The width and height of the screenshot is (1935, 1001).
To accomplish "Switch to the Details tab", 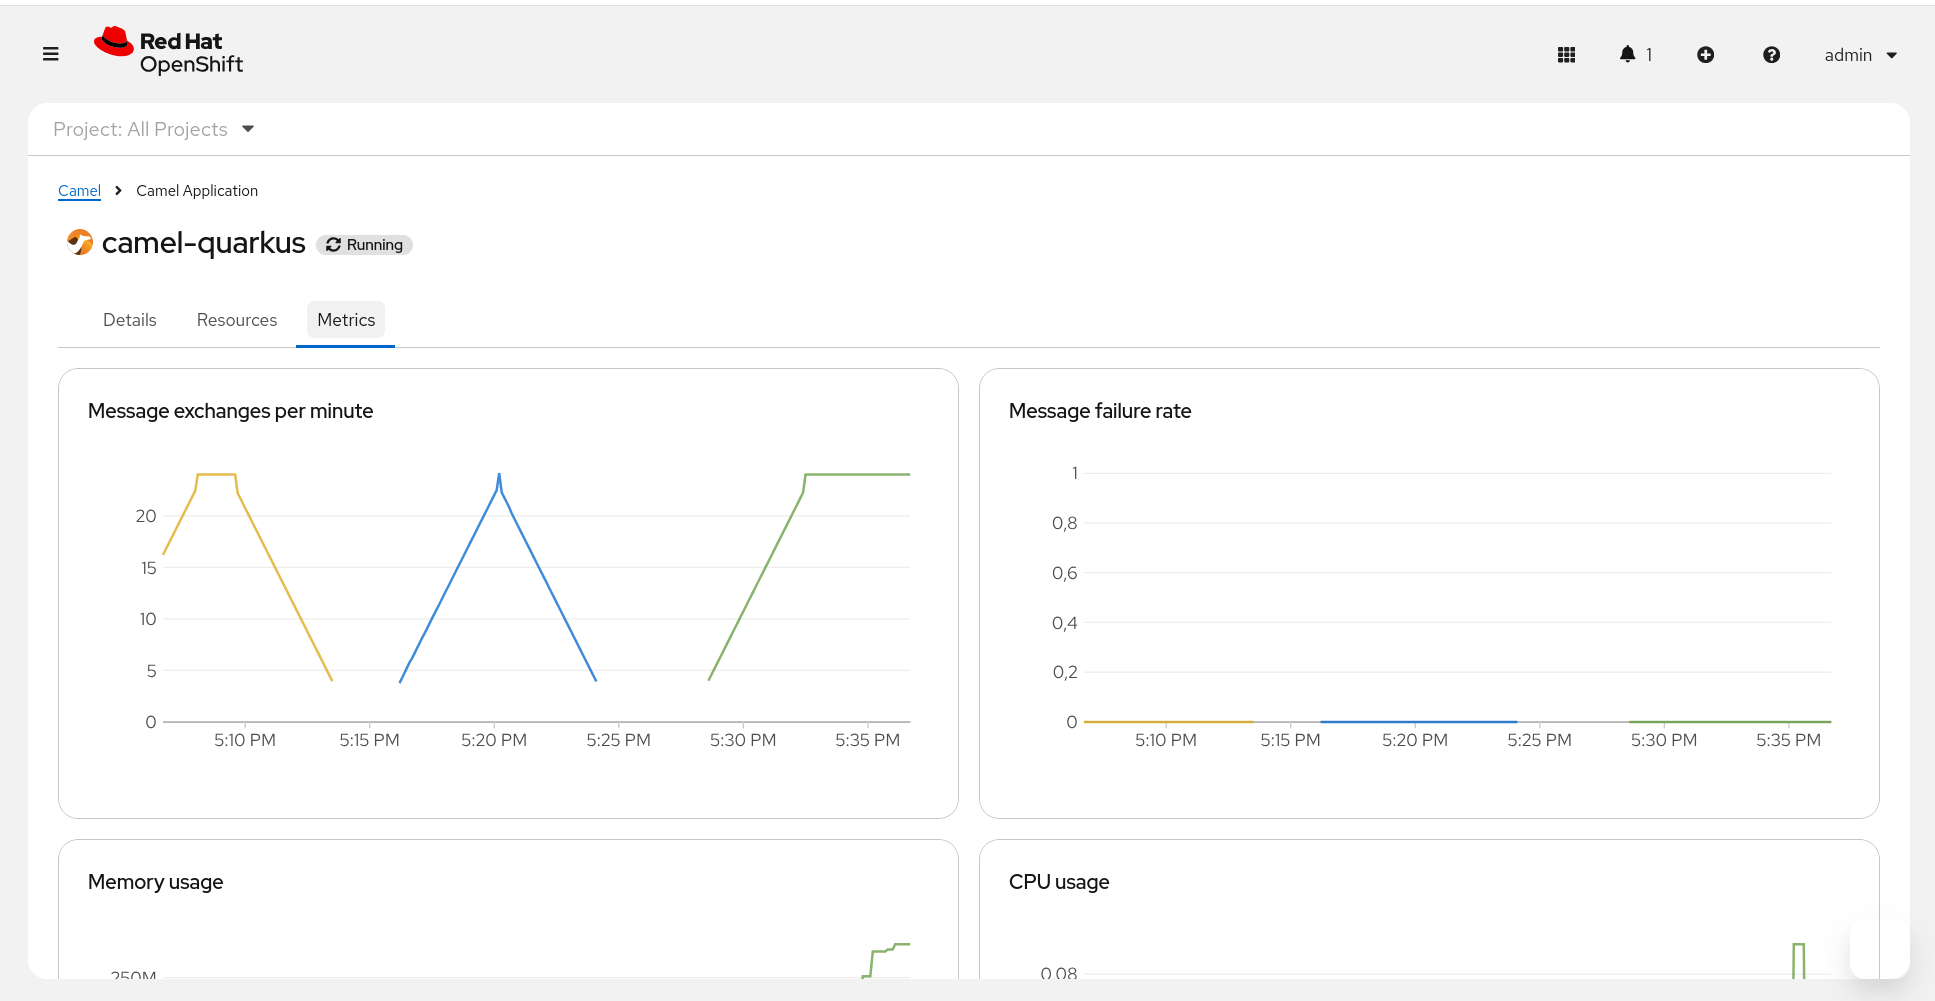I will click(x=130, y=320).
